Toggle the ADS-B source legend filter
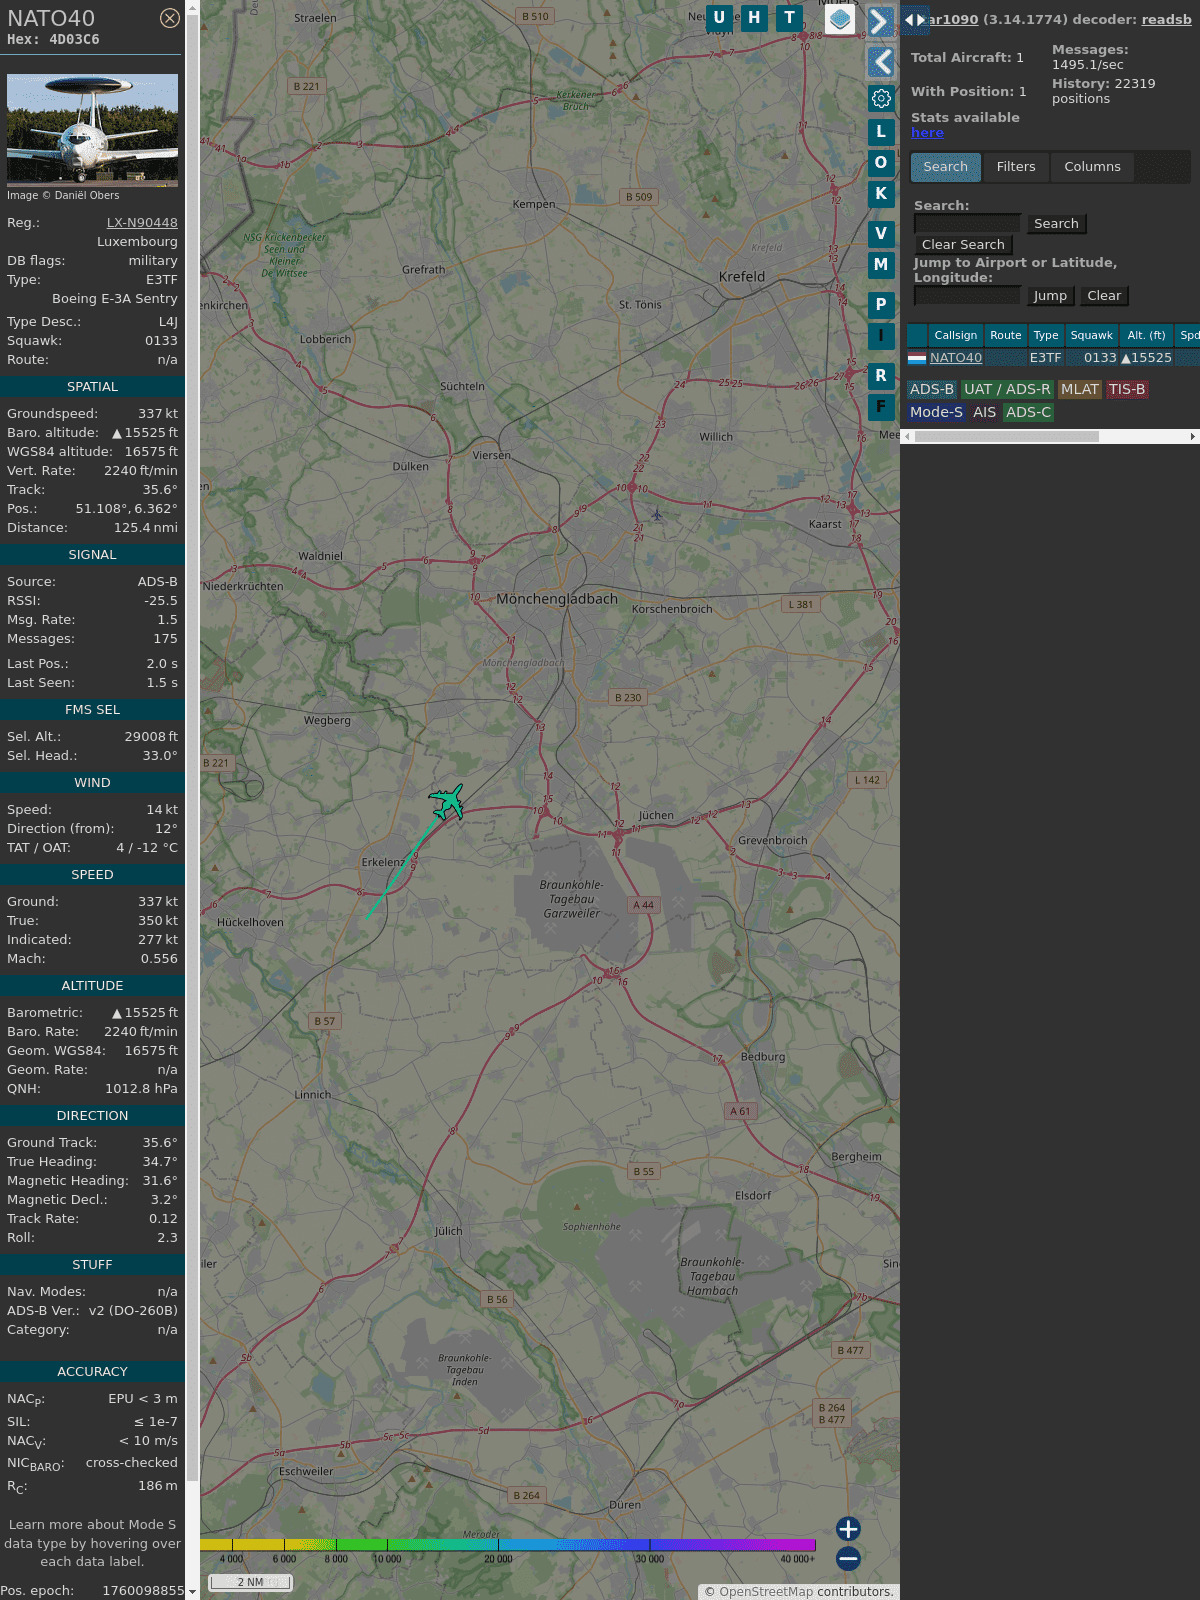This screenshot has height=1600, width=1200. [x=931, y=389]
